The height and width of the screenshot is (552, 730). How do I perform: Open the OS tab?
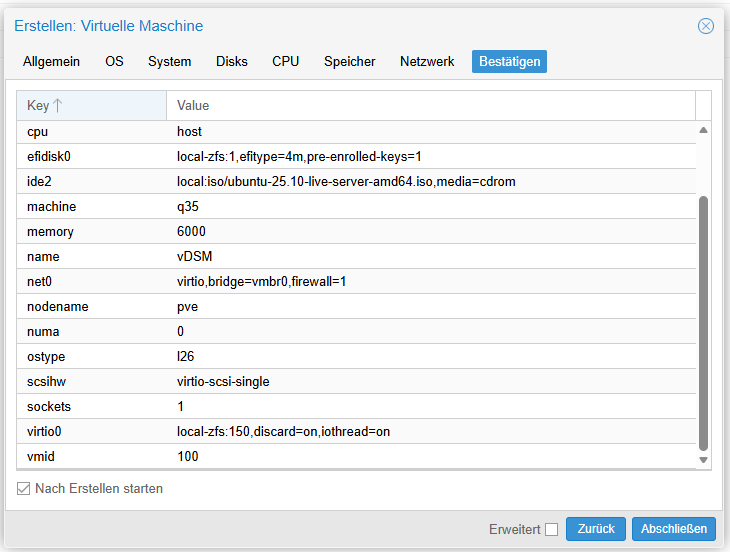(114, 62)
